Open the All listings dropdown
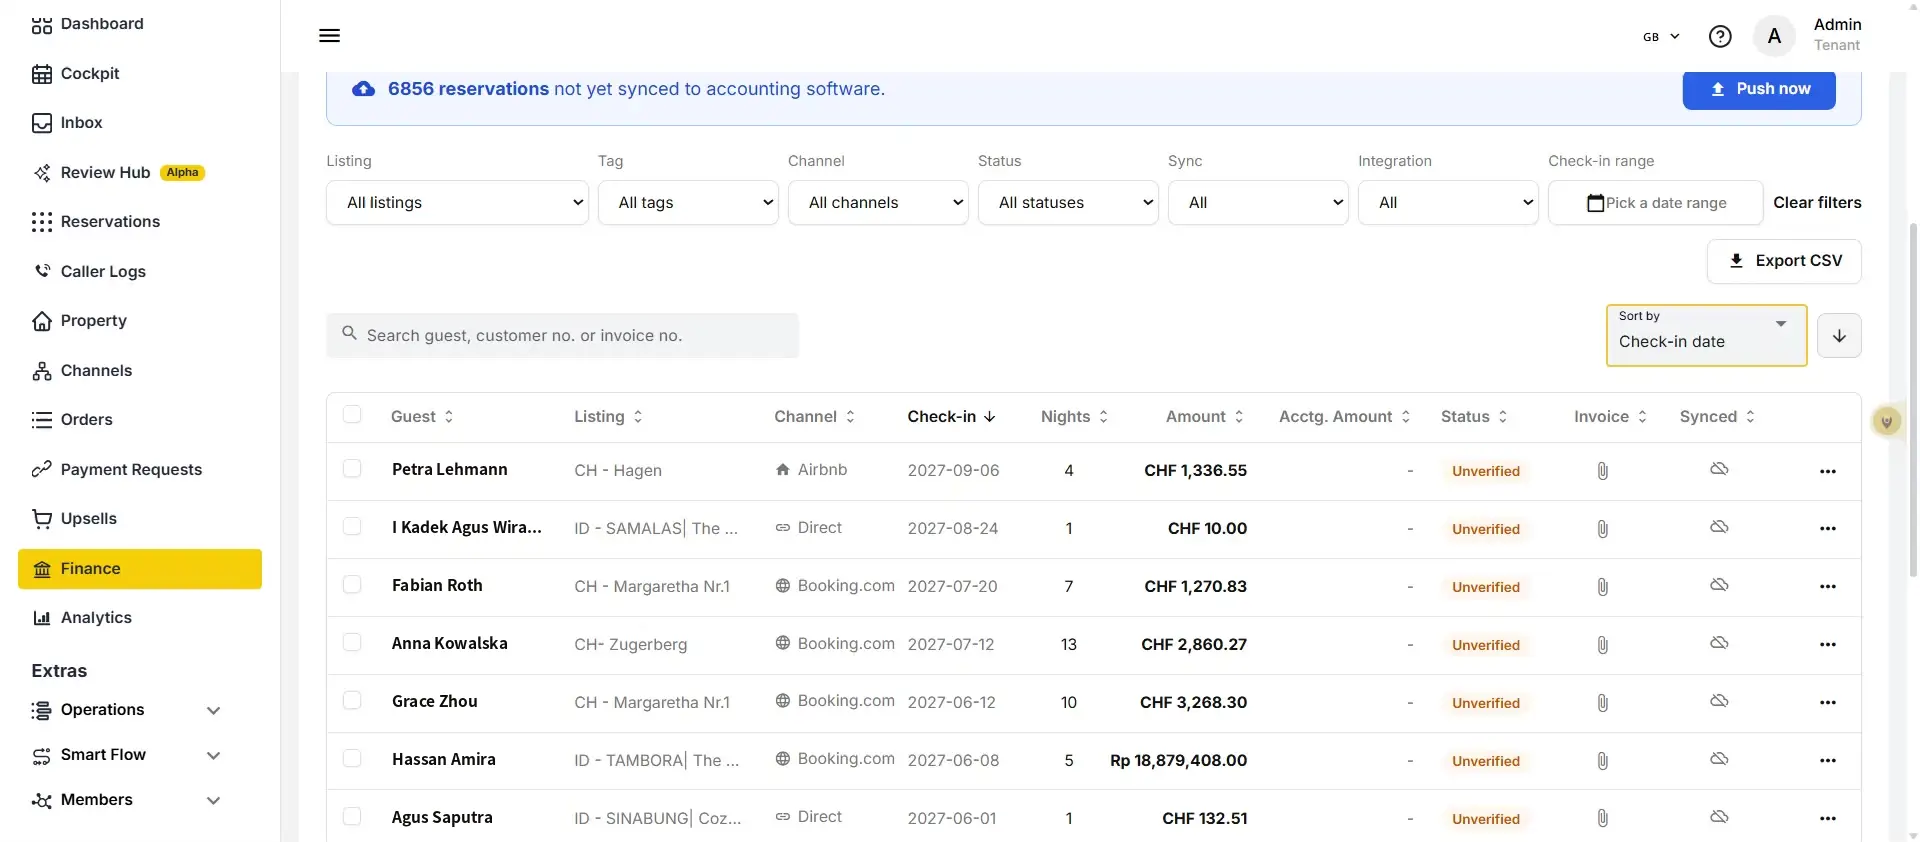 (457, 203)
